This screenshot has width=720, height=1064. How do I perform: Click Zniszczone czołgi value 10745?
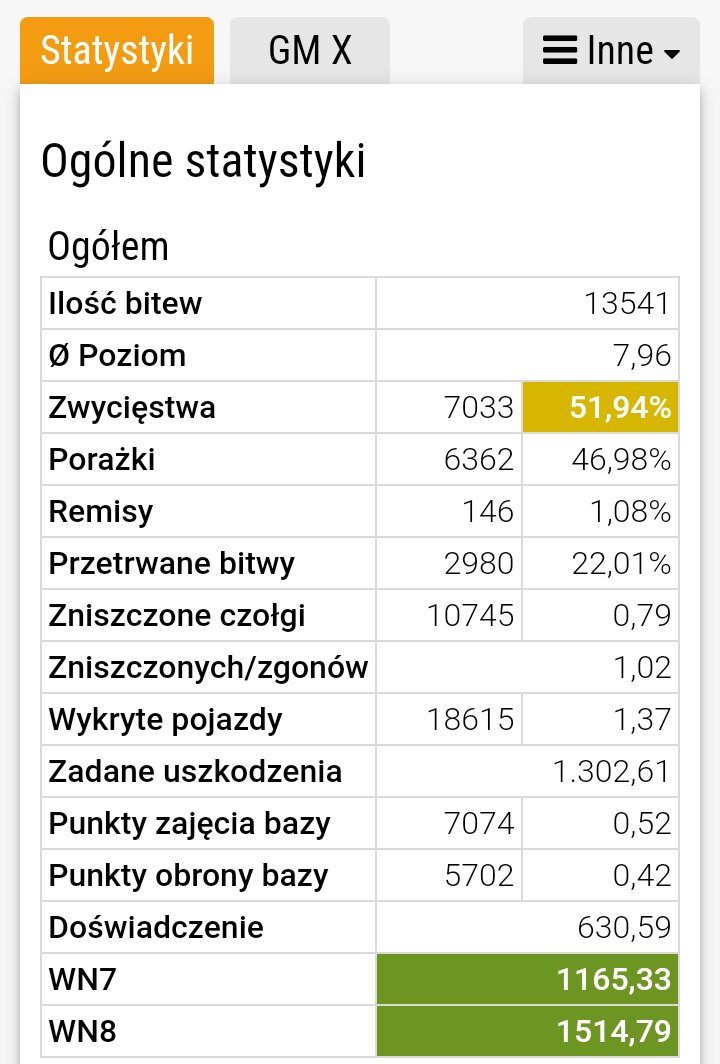pos(470,615)
